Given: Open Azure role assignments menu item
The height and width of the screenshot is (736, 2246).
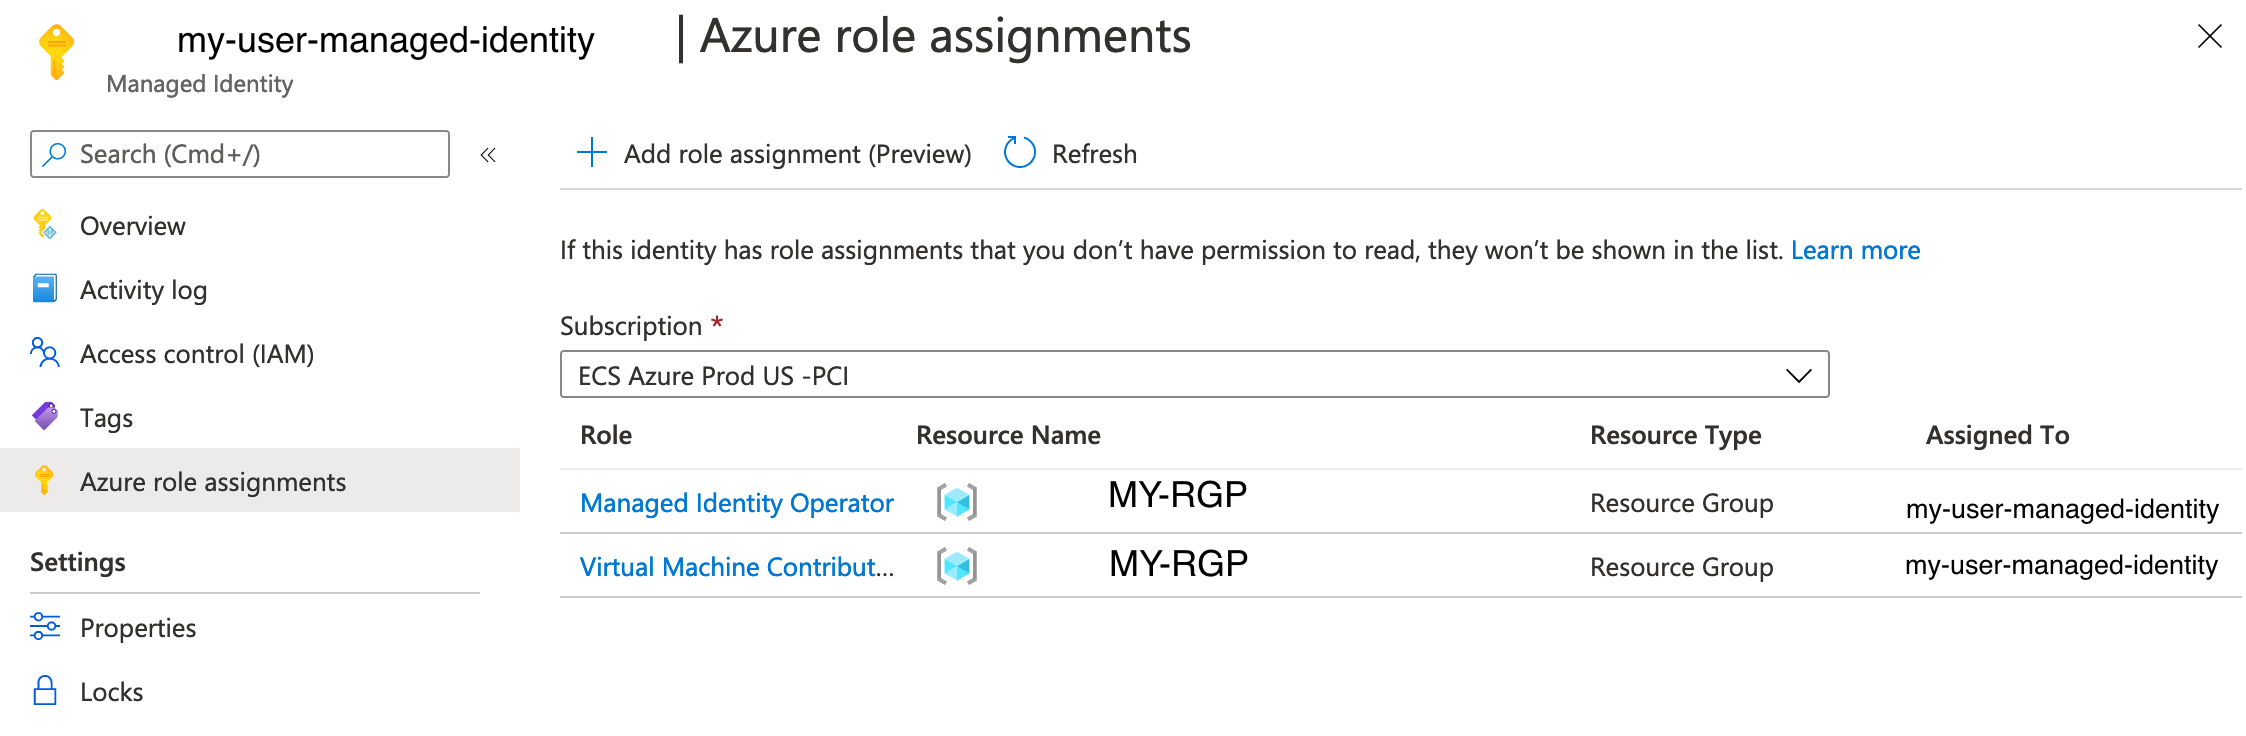Looking at the screenshot, I should (x=212, y=482).
